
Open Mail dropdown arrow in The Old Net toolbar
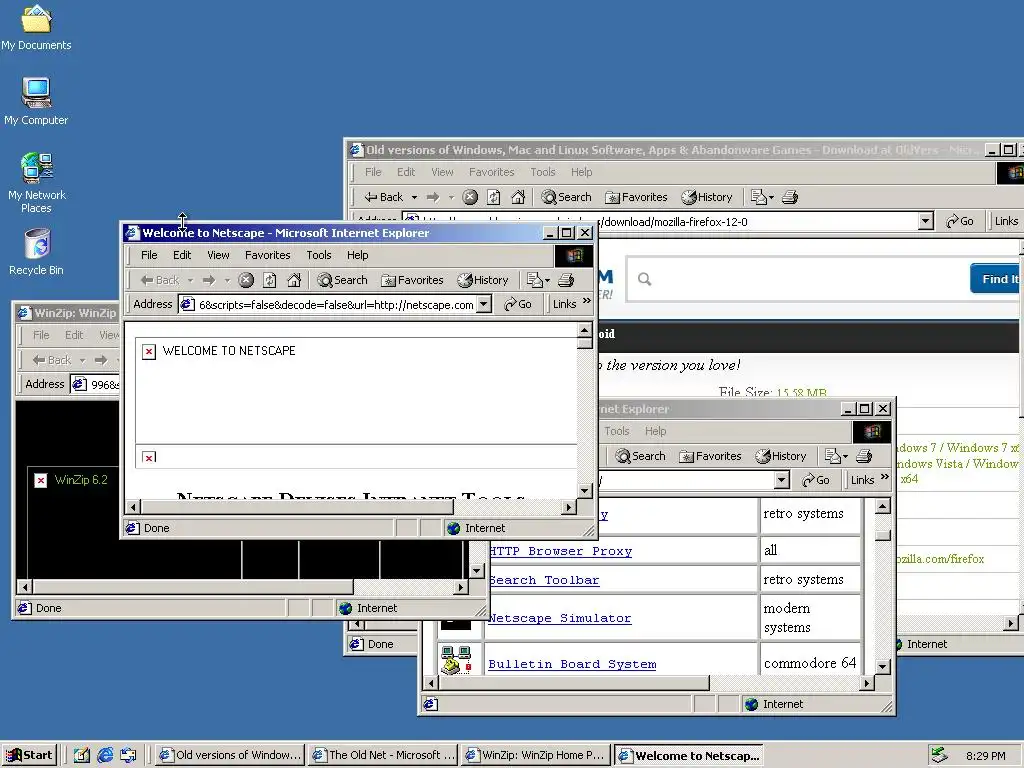pyautogui.click(x=845, y=456)
